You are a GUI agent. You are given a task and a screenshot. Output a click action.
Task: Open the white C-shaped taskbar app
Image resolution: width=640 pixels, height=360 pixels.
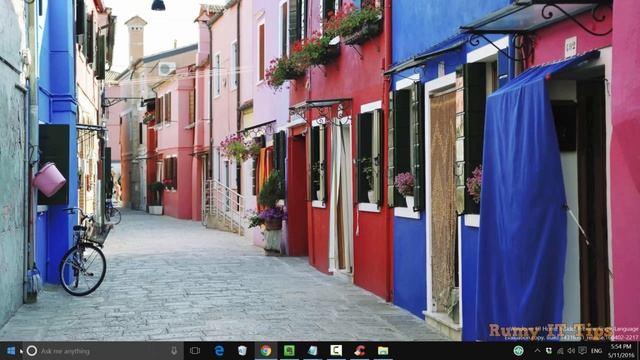(x=336, y=351)
